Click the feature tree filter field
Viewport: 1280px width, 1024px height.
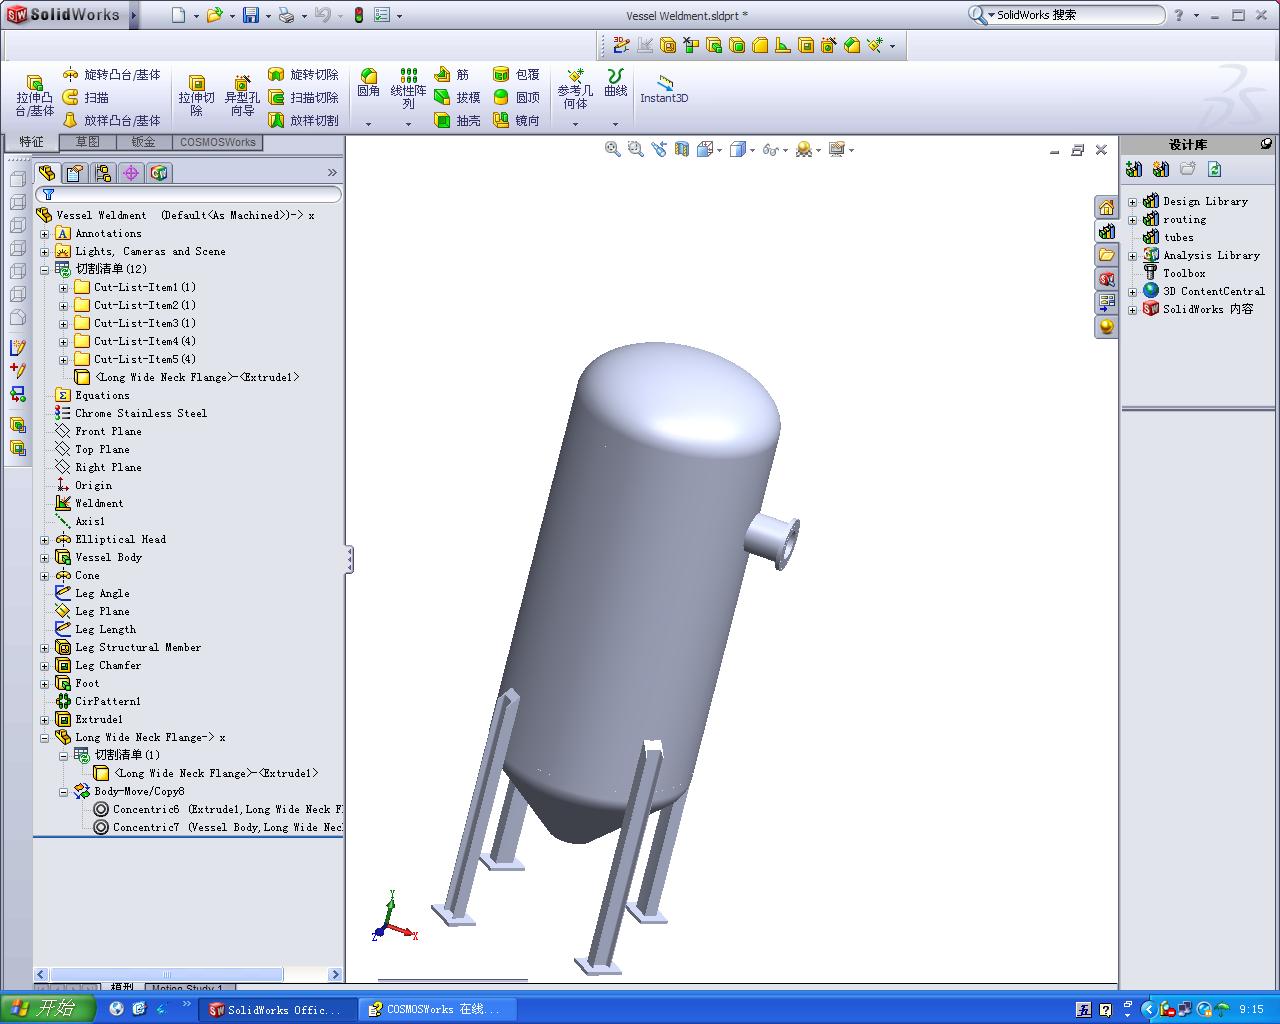[188, 194]
